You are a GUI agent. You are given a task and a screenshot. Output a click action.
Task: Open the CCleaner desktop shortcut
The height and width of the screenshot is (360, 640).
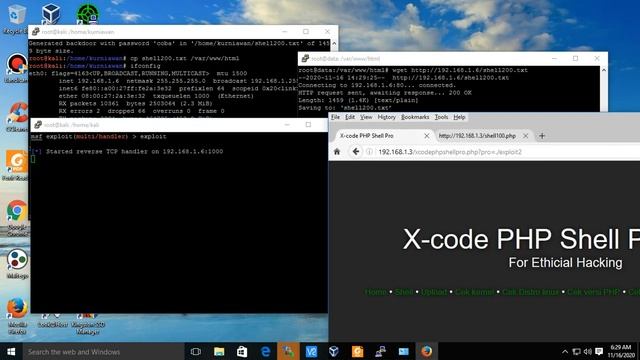click(17, 117)
